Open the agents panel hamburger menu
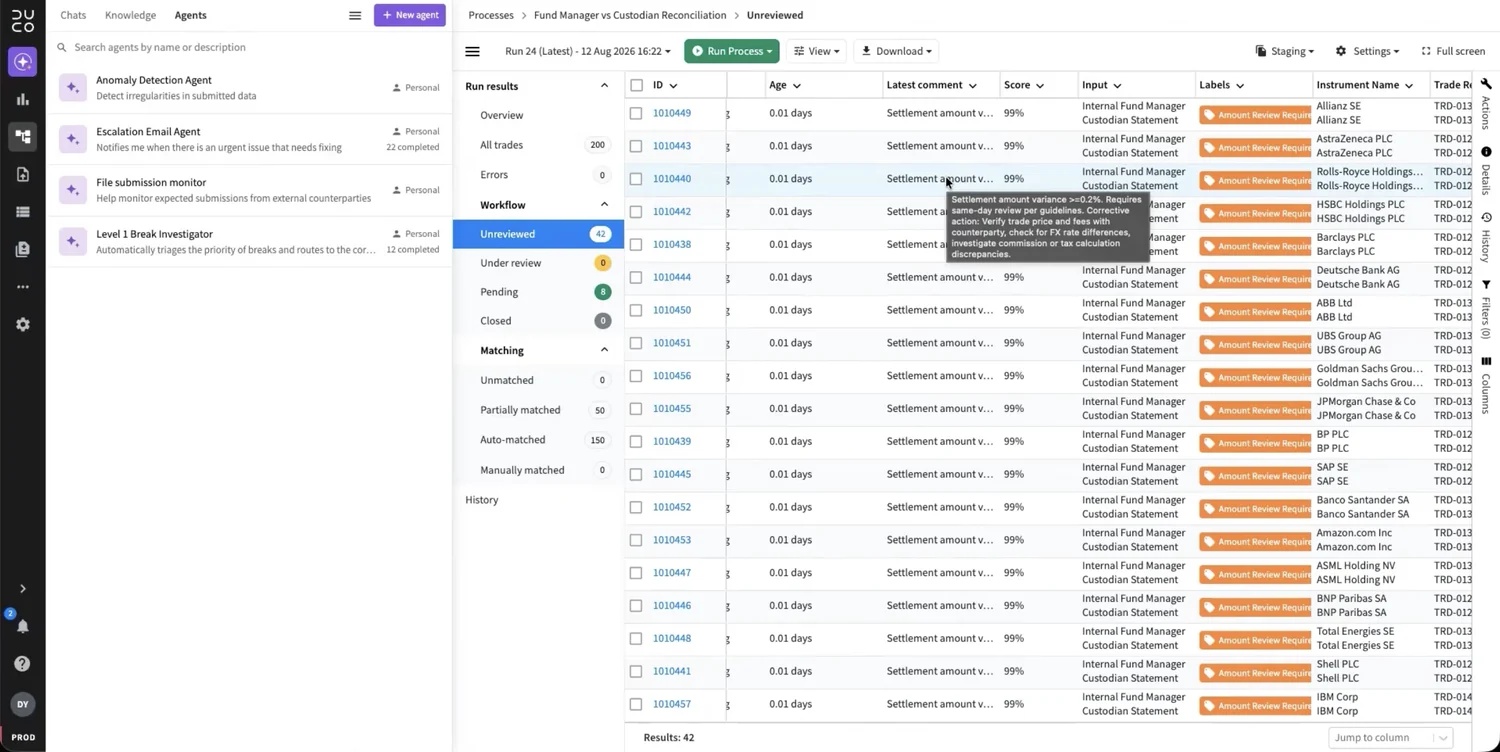Viewport: 1500px width, 752px height. pos(355,16)
